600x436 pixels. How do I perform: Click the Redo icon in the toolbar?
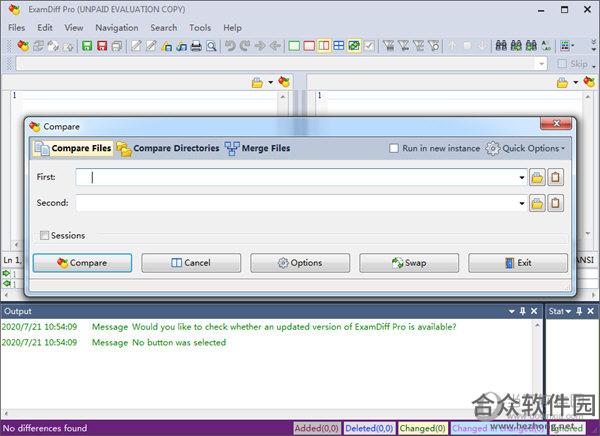[245, 46]
